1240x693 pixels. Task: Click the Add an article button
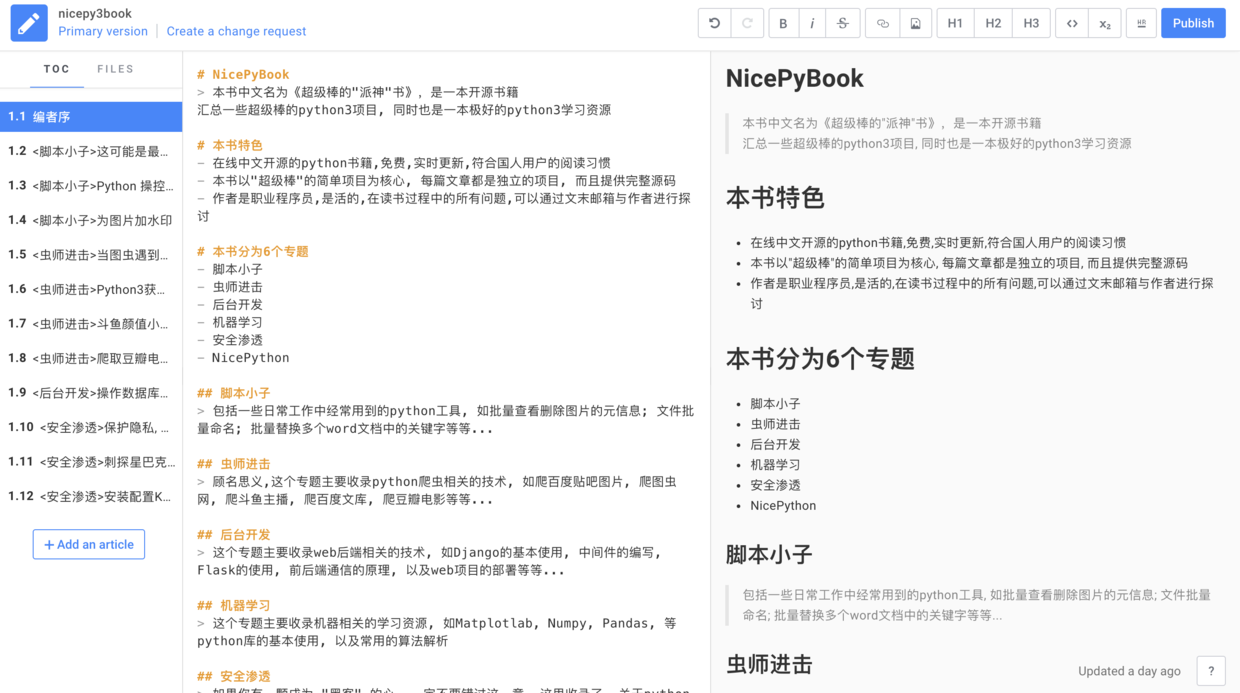(88, 544)
